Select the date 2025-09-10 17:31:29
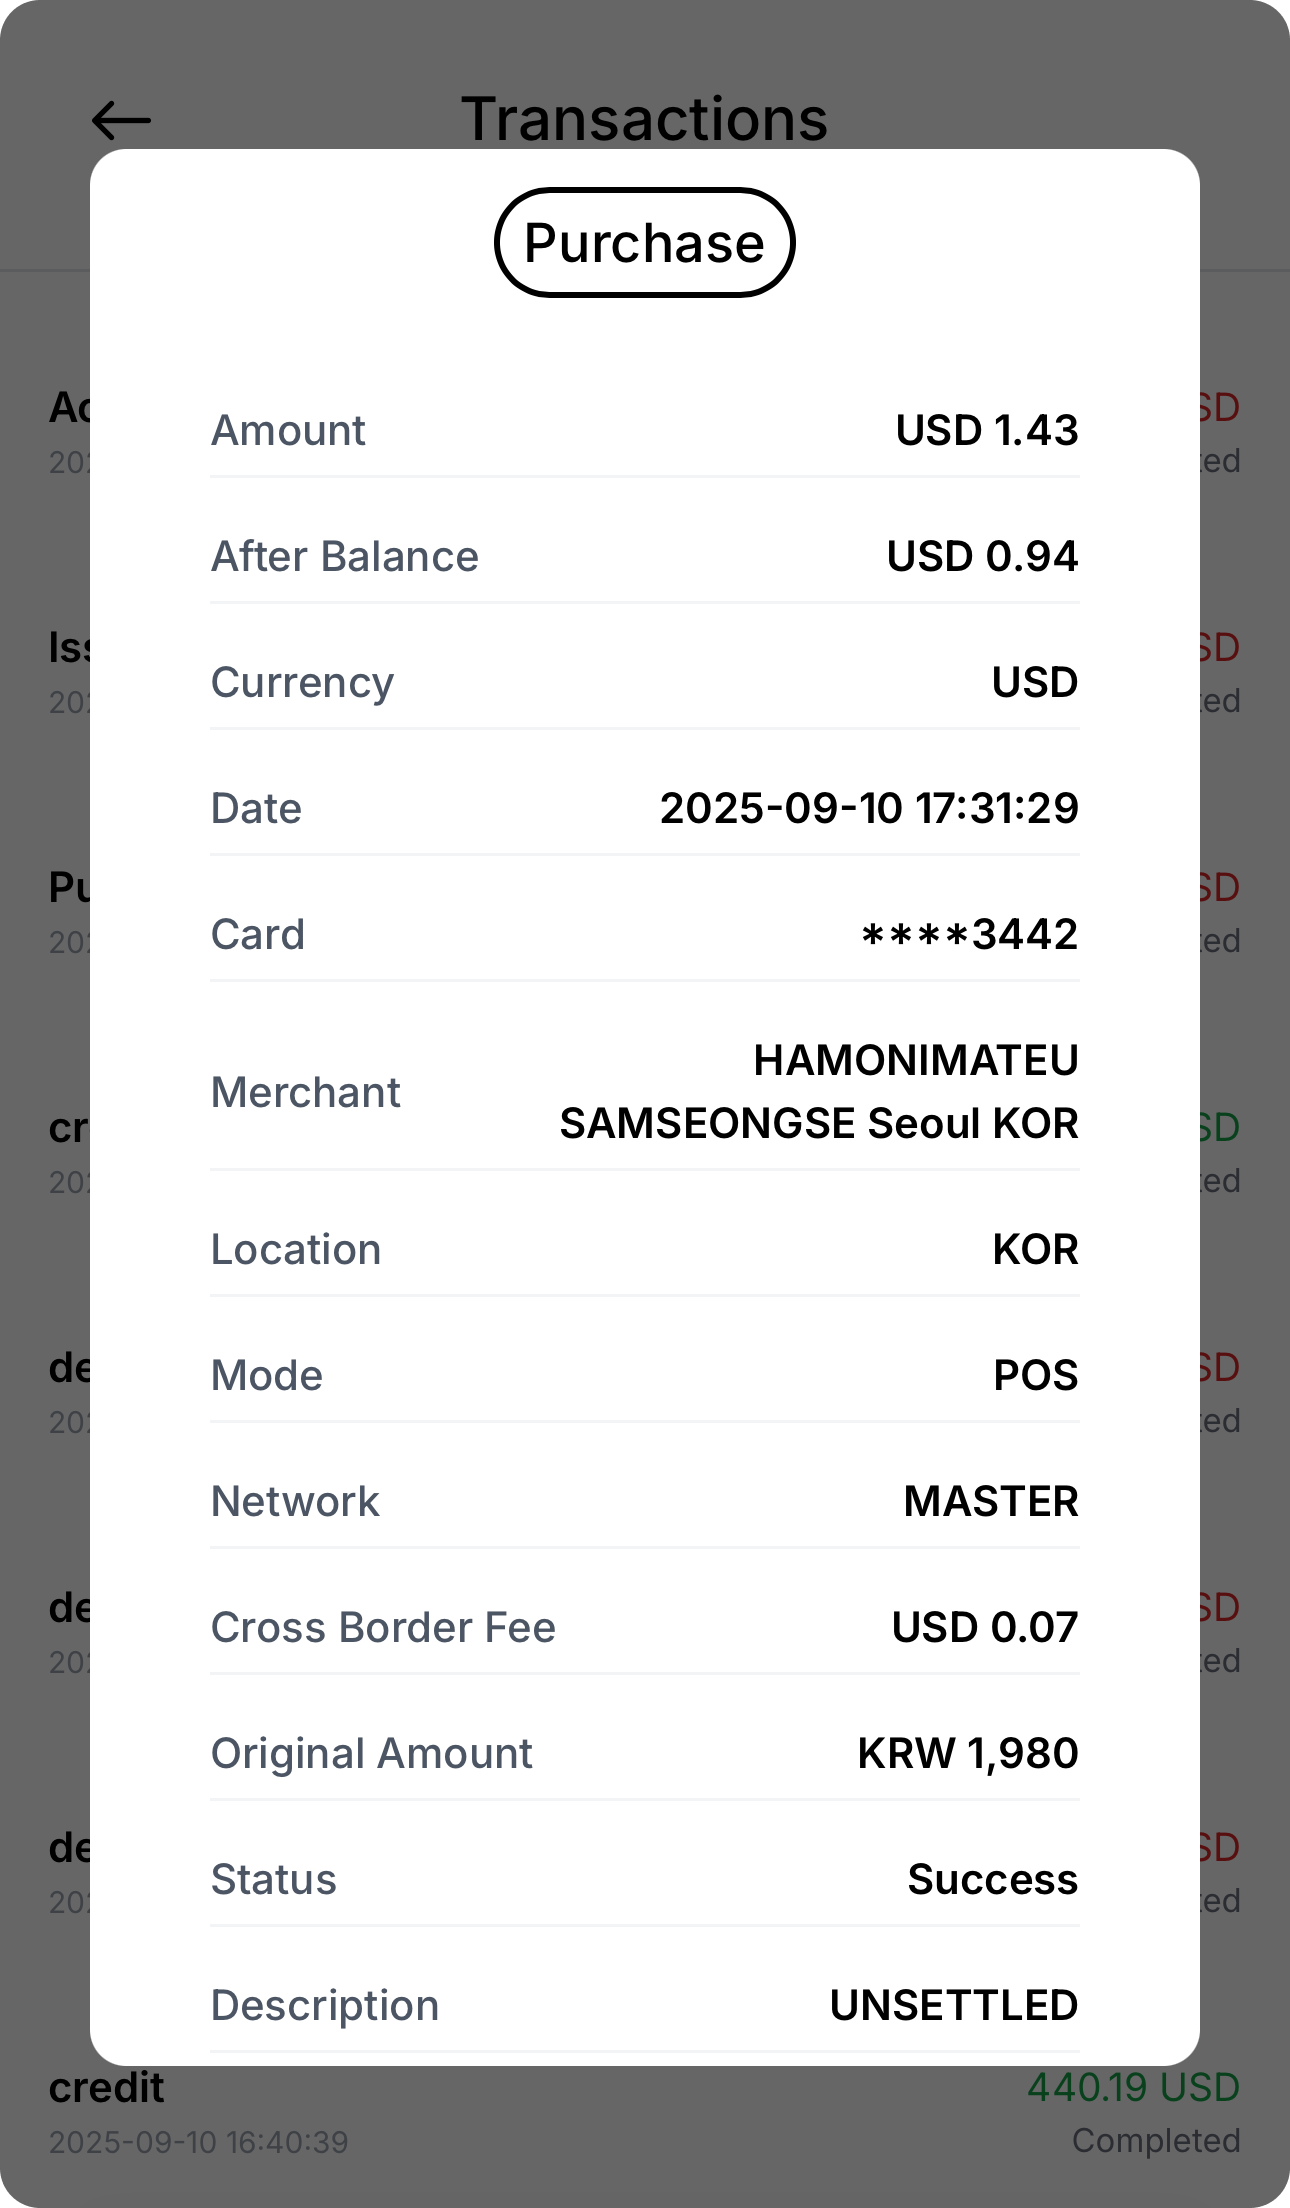 click(869, 809)
